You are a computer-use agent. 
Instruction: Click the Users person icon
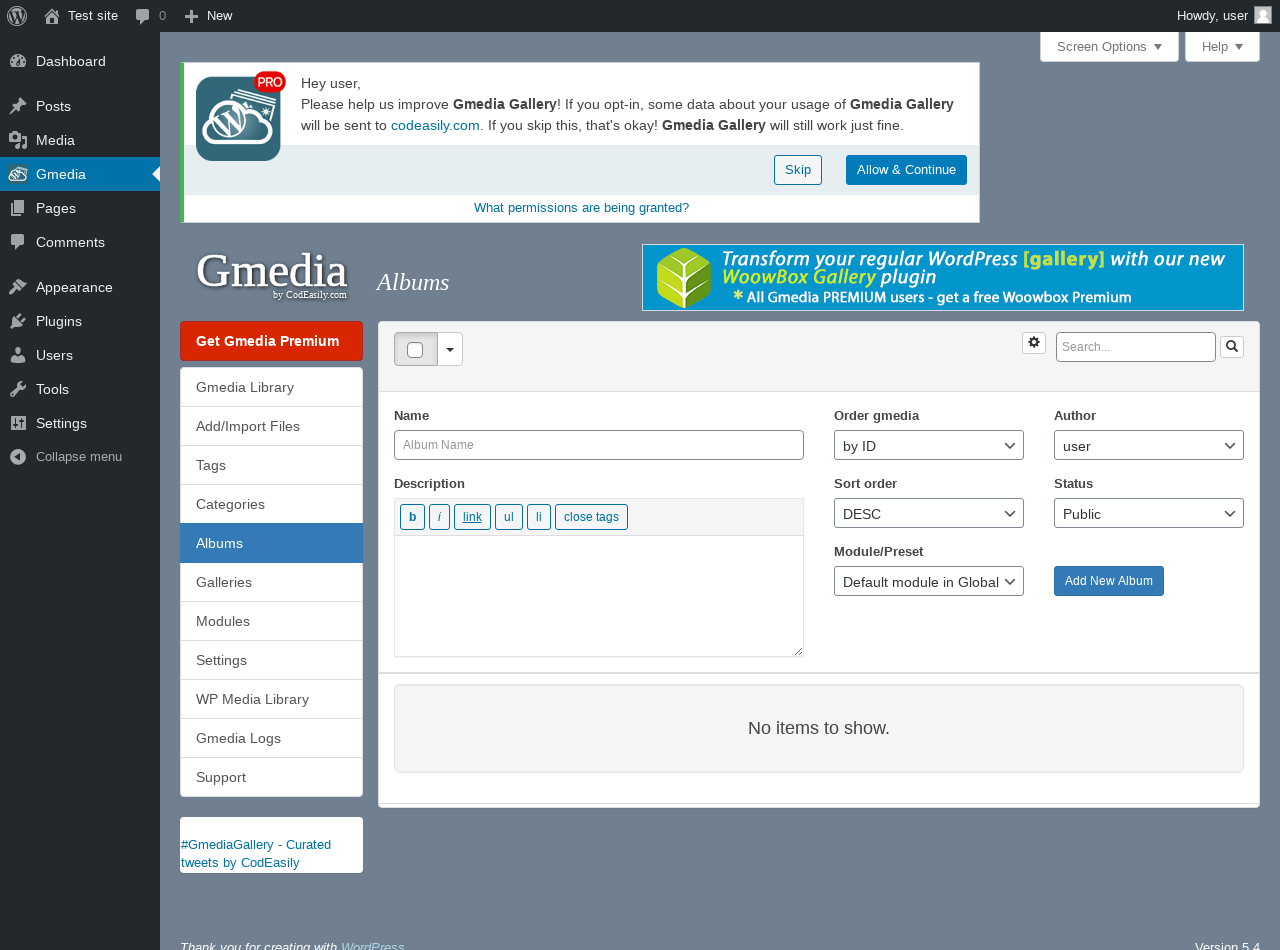[x=18, y=355]
